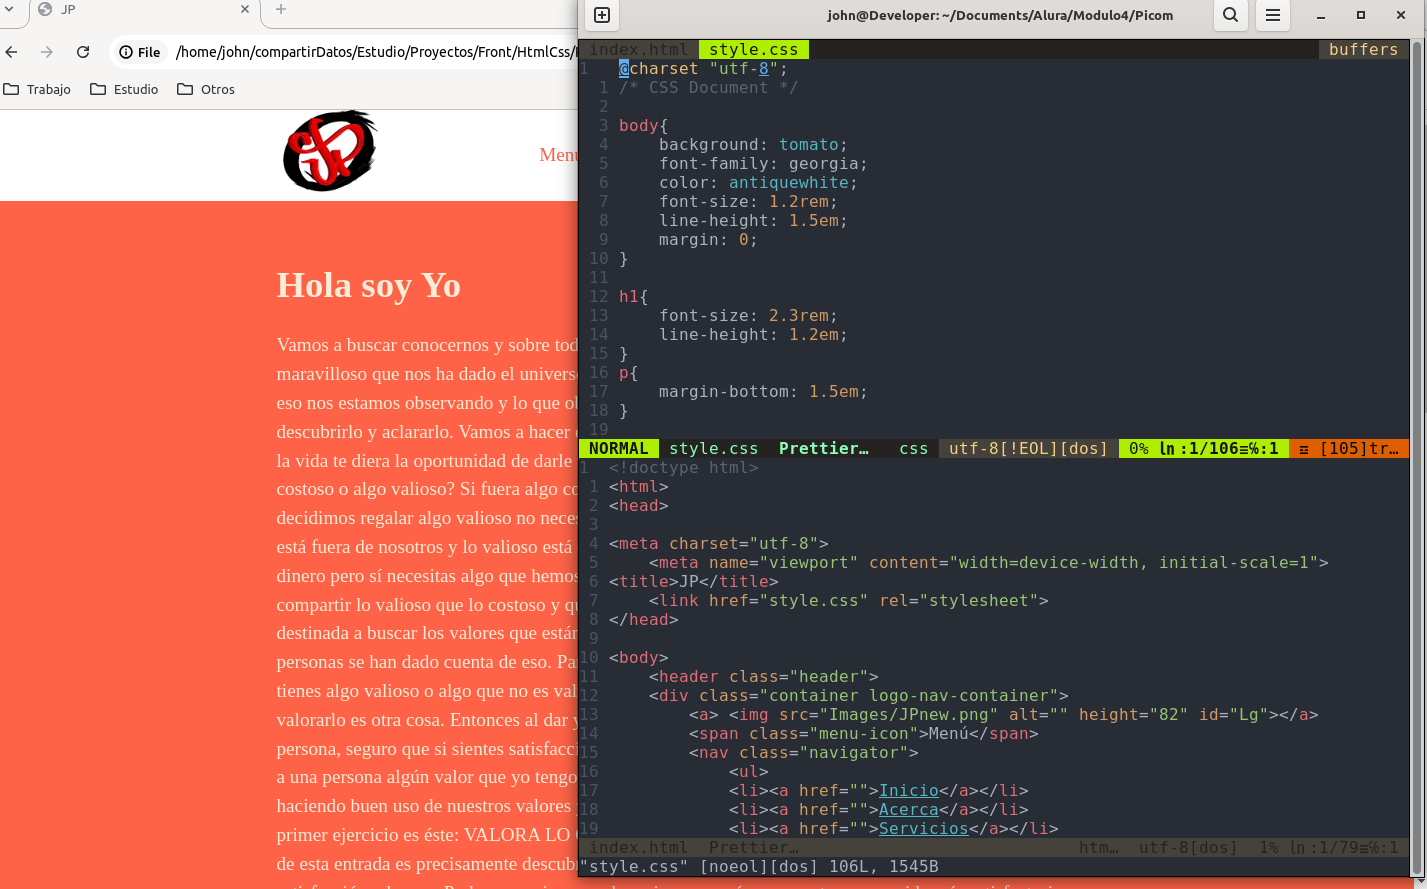Click the [105]tr… warning status segment
This screenshot has width=1427, height=889.
coord(1349,448)
